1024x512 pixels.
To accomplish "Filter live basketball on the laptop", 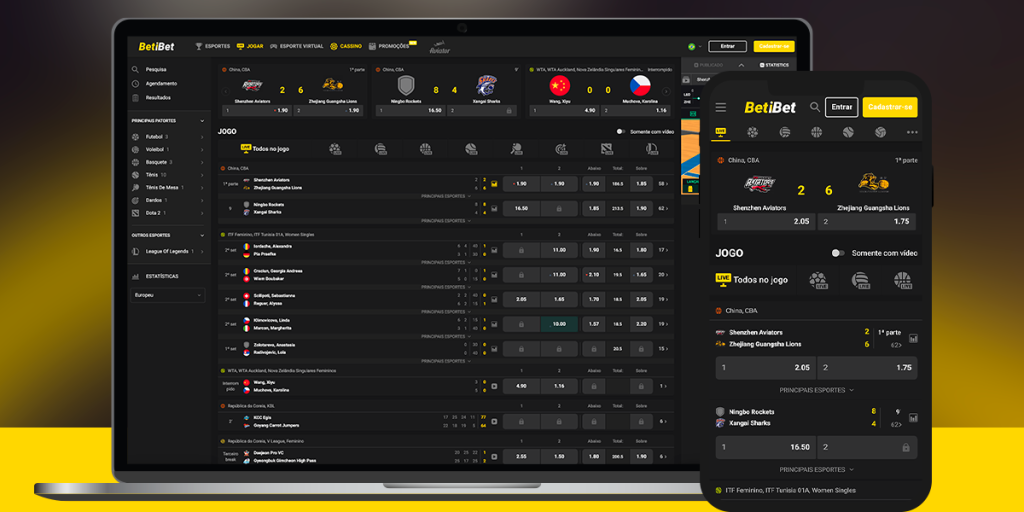I will [426, 149].
